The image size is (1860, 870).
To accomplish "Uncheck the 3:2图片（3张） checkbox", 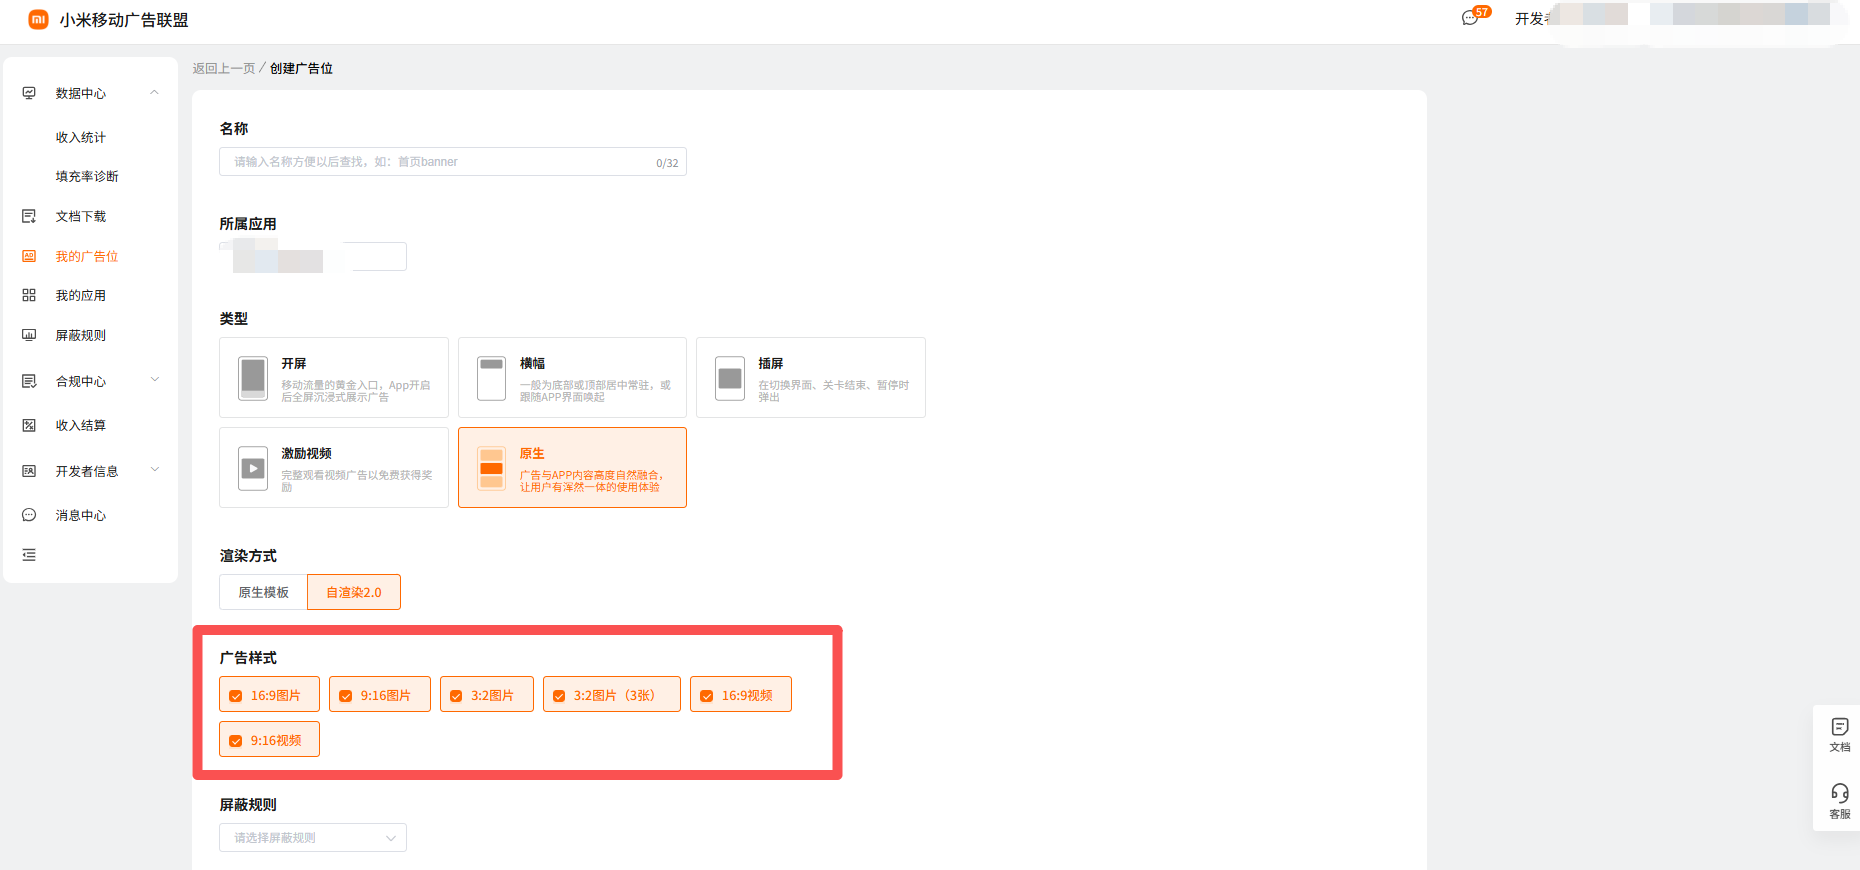I will coord(559,696).
